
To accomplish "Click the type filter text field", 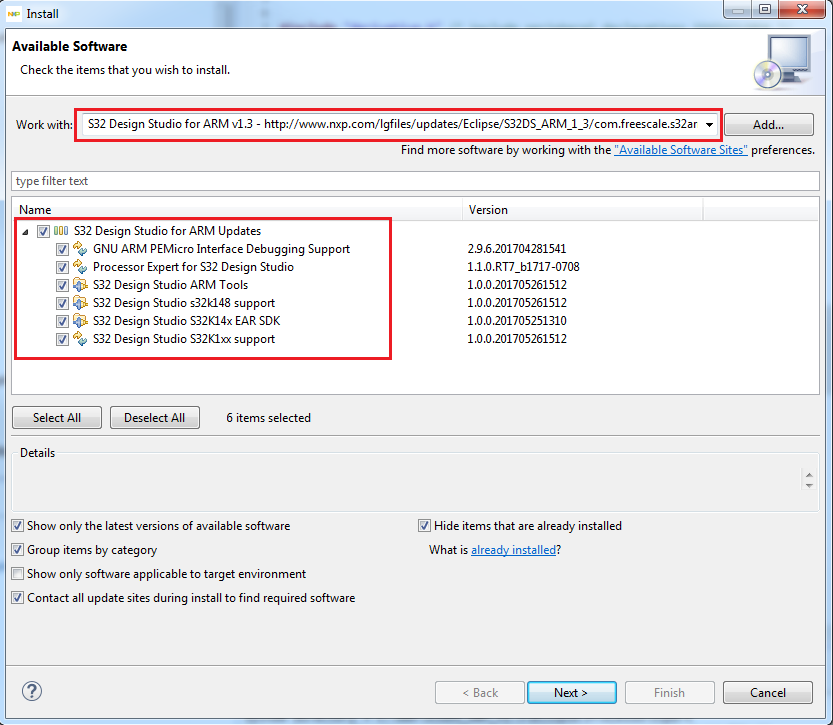I will tap(415, 181).
